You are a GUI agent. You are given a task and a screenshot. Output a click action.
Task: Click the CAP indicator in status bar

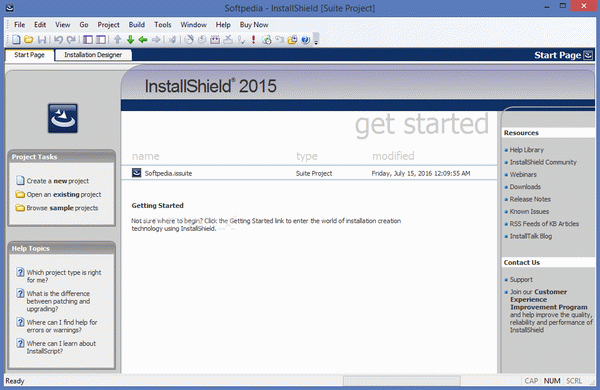click(x=531, y=381)
